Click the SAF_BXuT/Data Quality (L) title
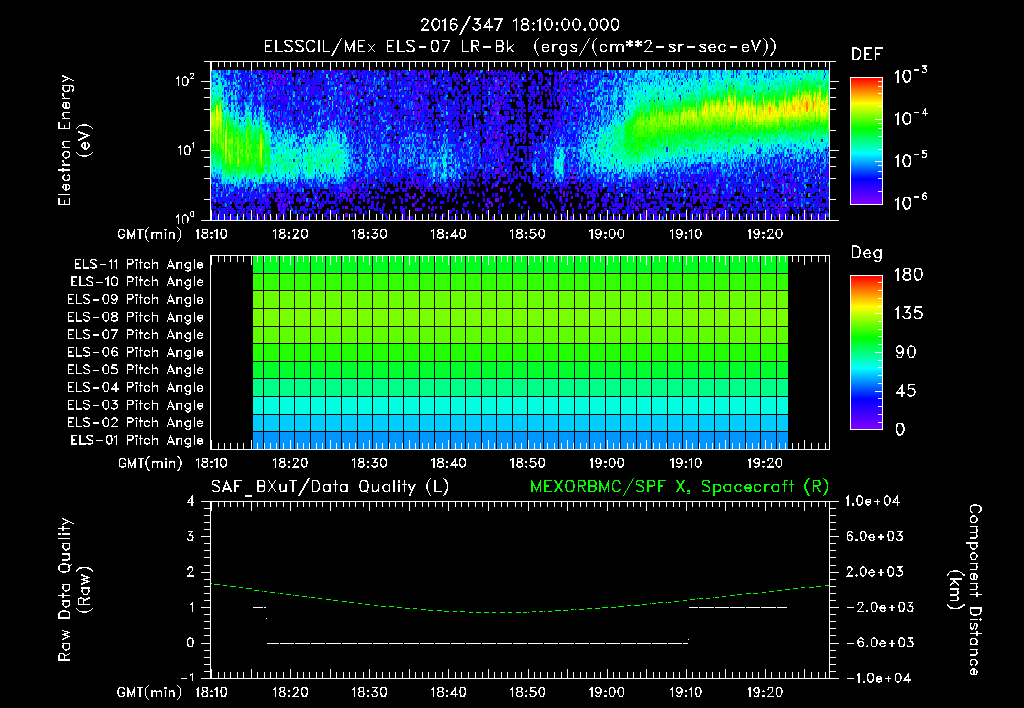This screenshot has height=708, width=1024. 330,487
